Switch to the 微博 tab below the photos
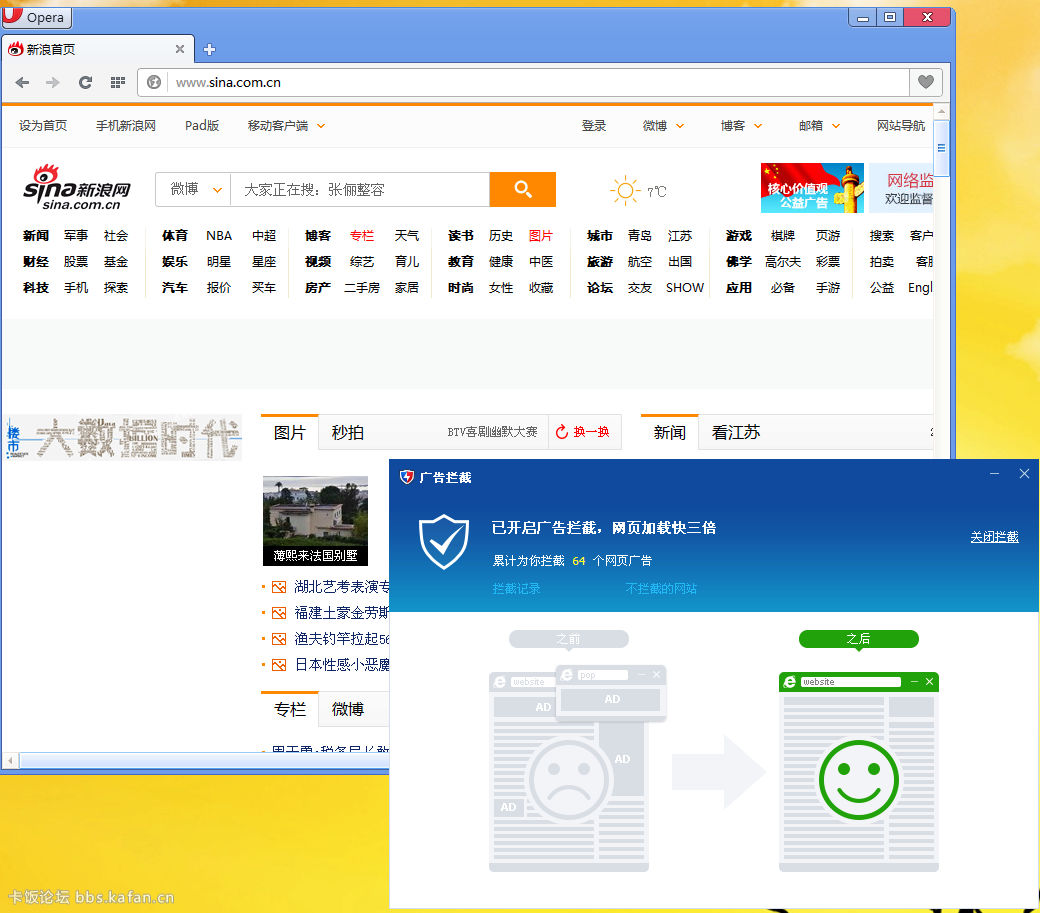1040x913 pixels. tap(348, 709)
